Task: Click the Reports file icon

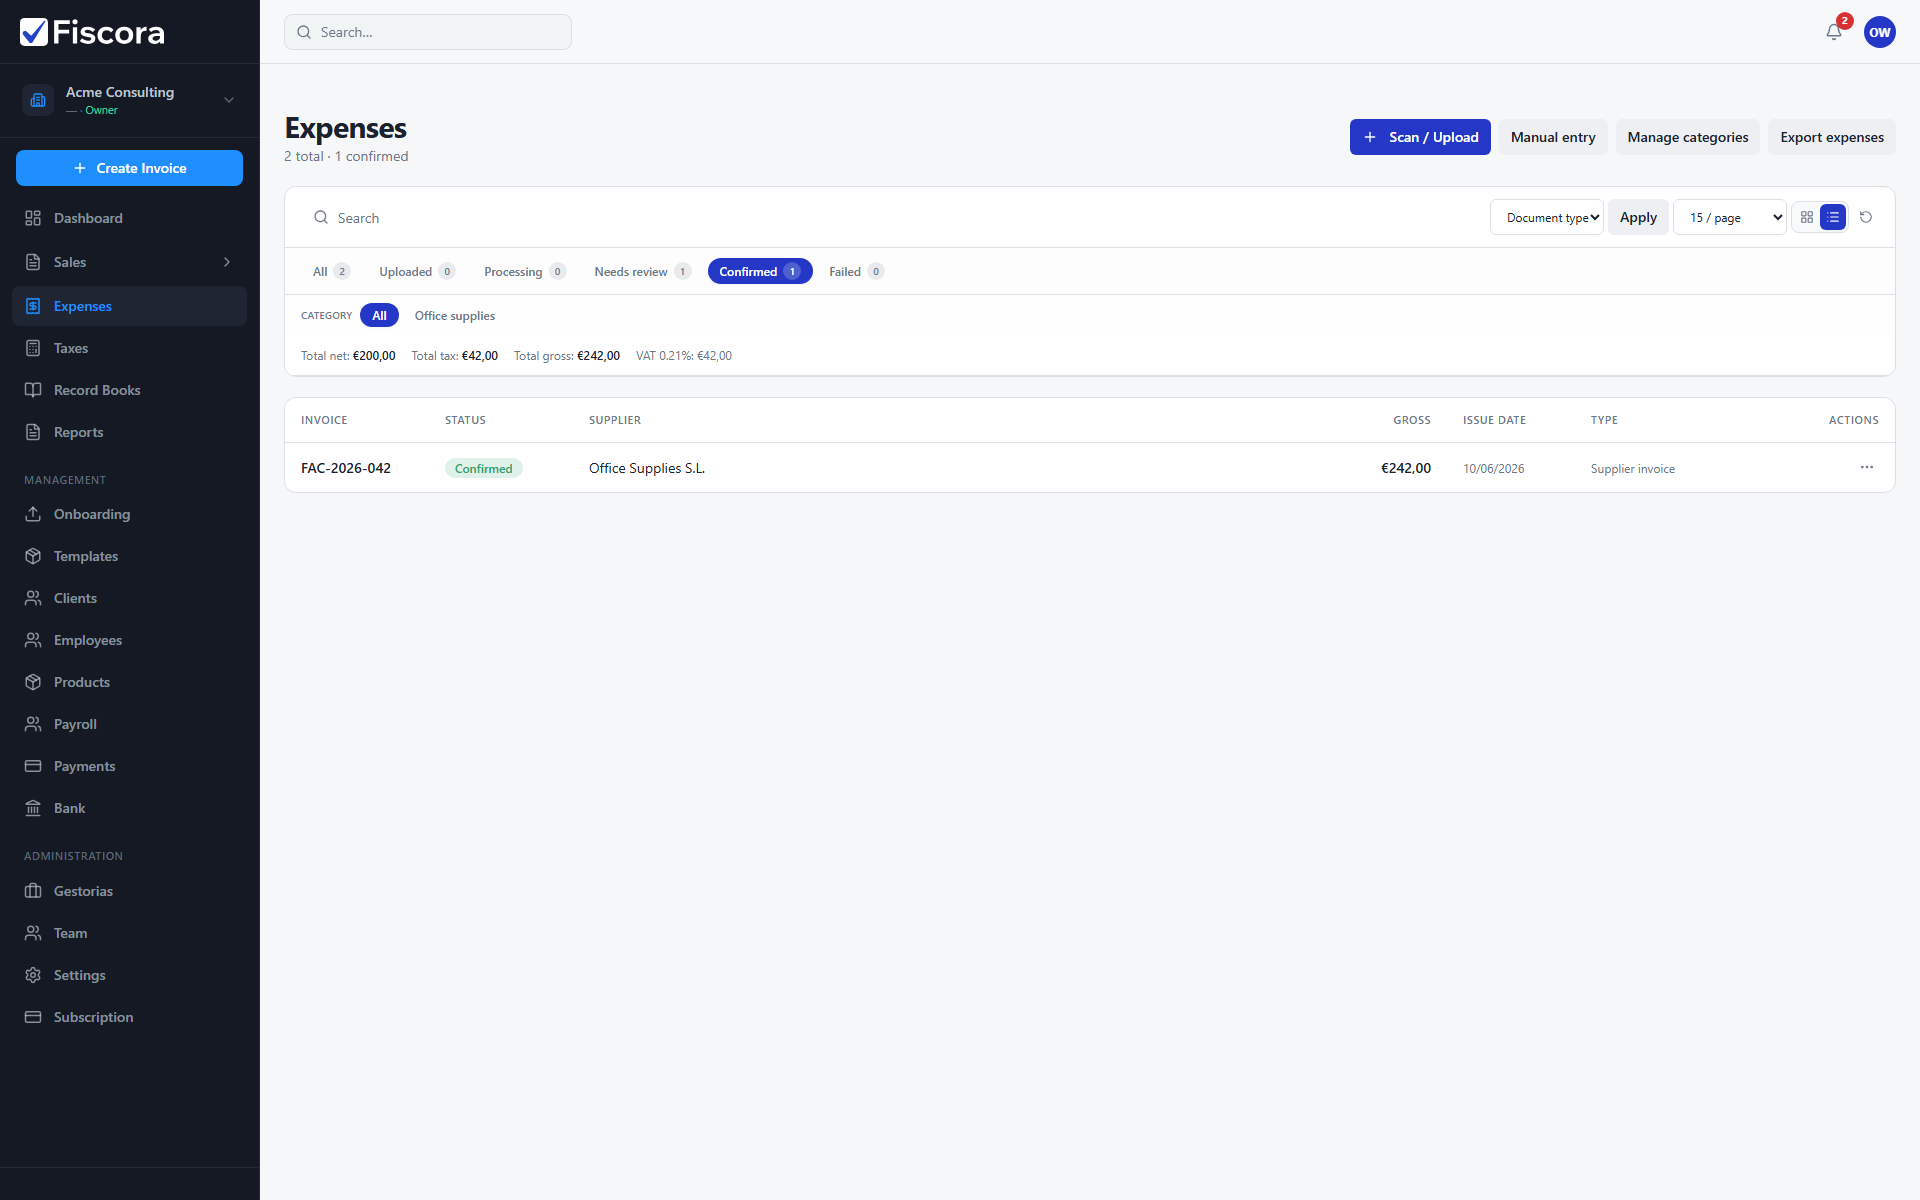Action: click(33, 432)
